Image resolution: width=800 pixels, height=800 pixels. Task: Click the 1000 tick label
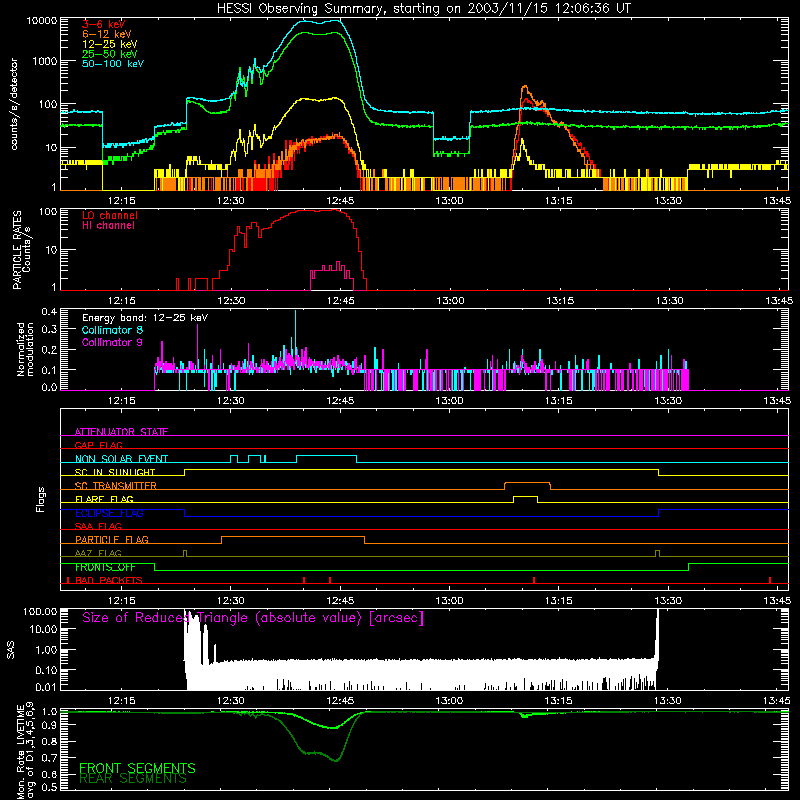pyautogui.click(x=45, y=61)
